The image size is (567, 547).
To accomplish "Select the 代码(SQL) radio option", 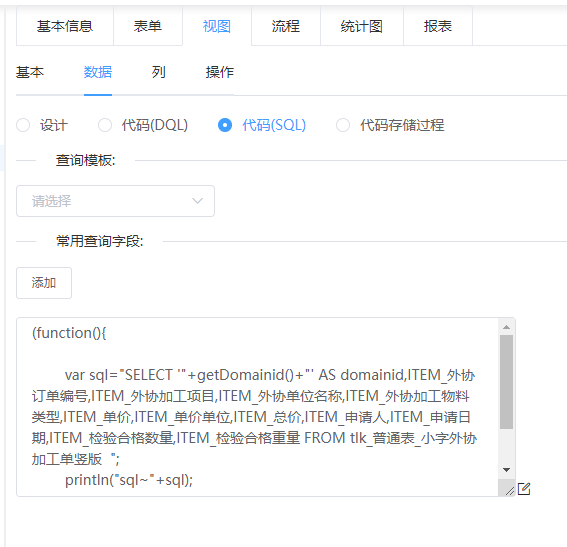I will 225,125.
